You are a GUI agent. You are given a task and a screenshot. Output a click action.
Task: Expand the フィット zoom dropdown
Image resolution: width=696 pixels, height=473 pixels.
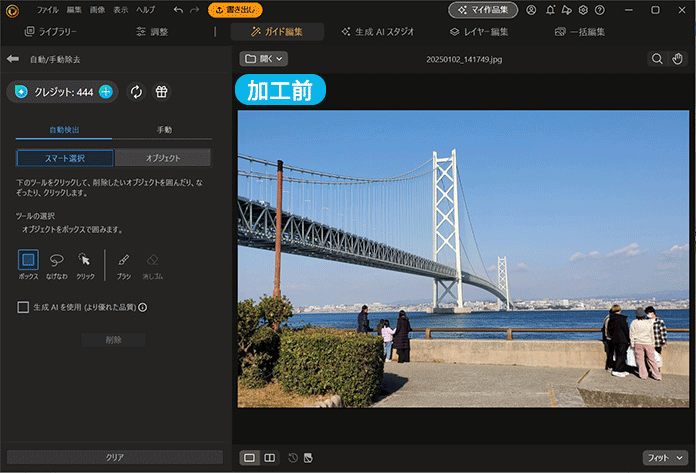click(665, 457)
